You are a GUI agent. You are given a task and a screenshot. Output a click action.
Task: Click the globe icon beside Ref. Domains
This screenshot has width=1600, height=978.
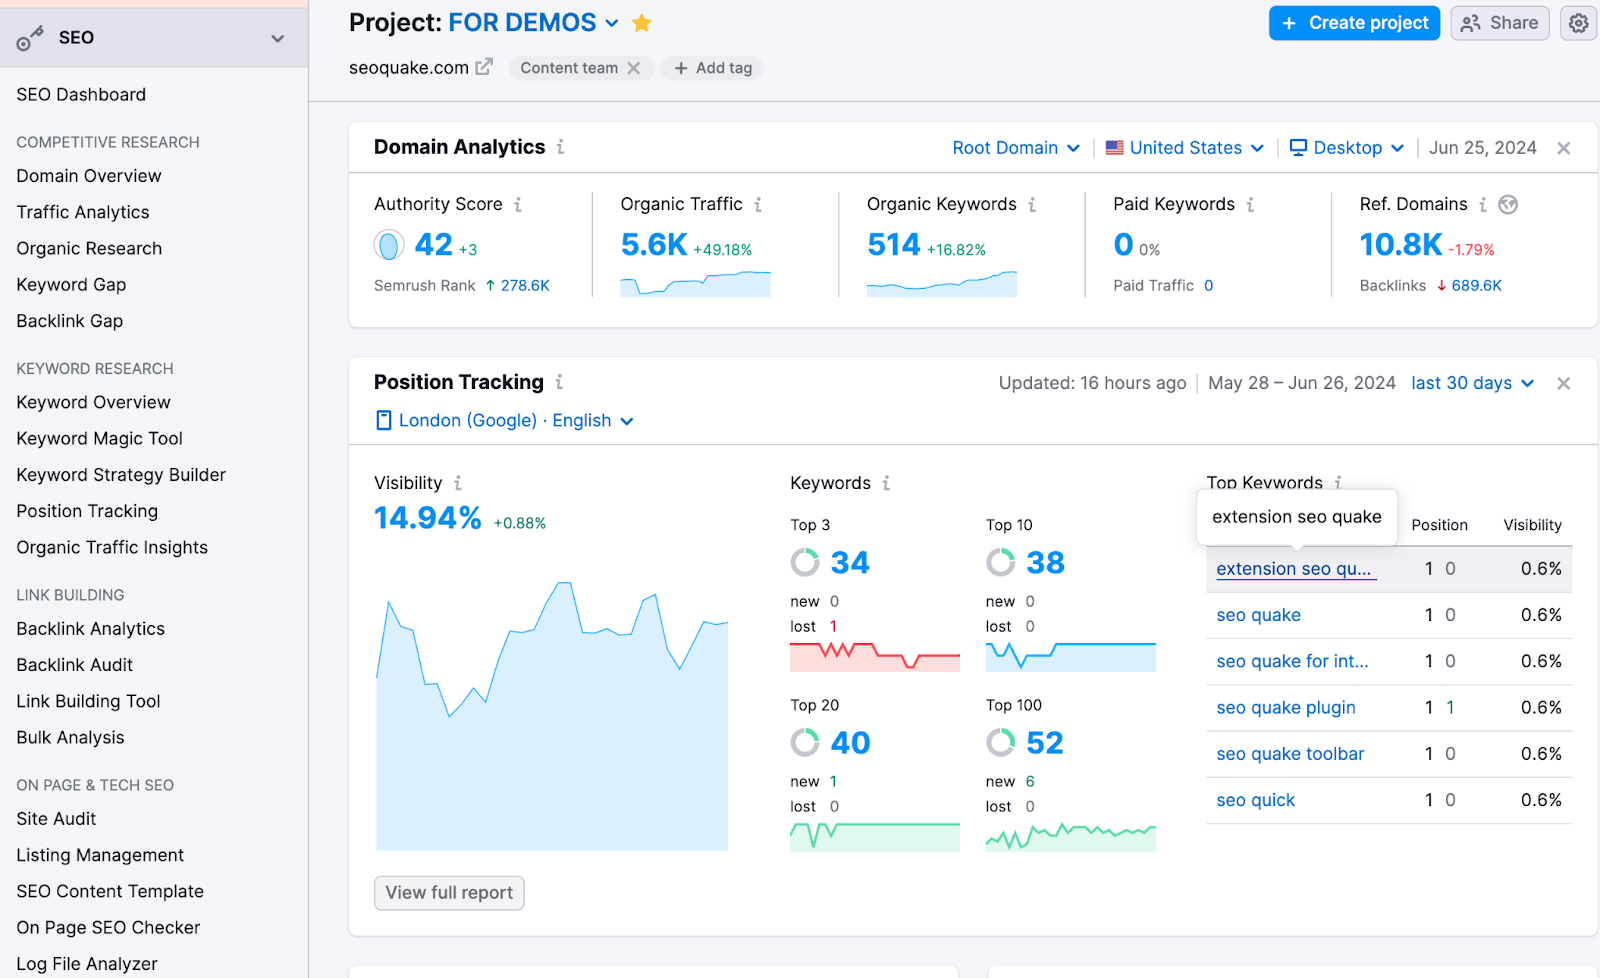(1508, 204)
